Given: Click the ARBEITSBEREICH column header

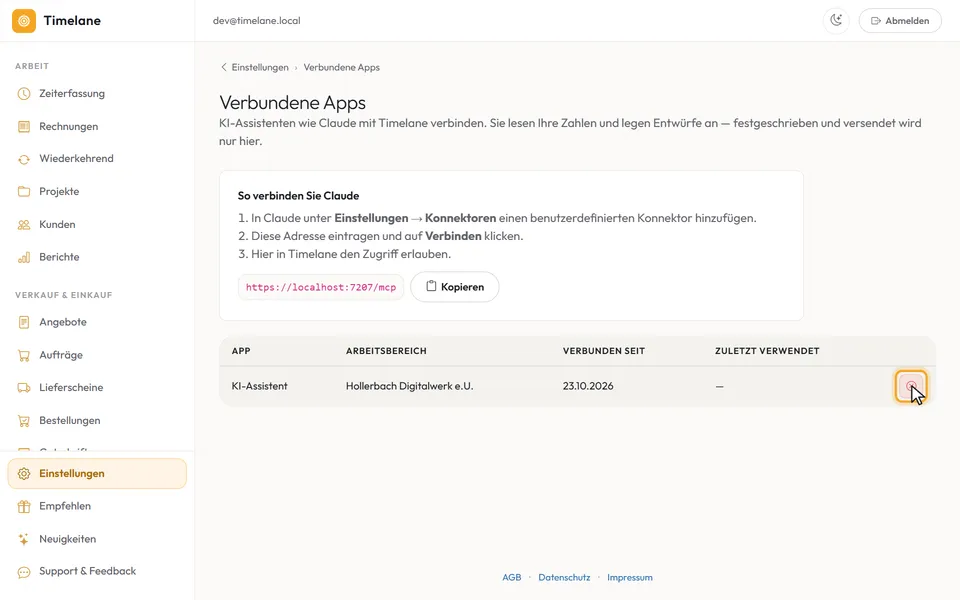Looking at the screenshot, I should point(386,351).
